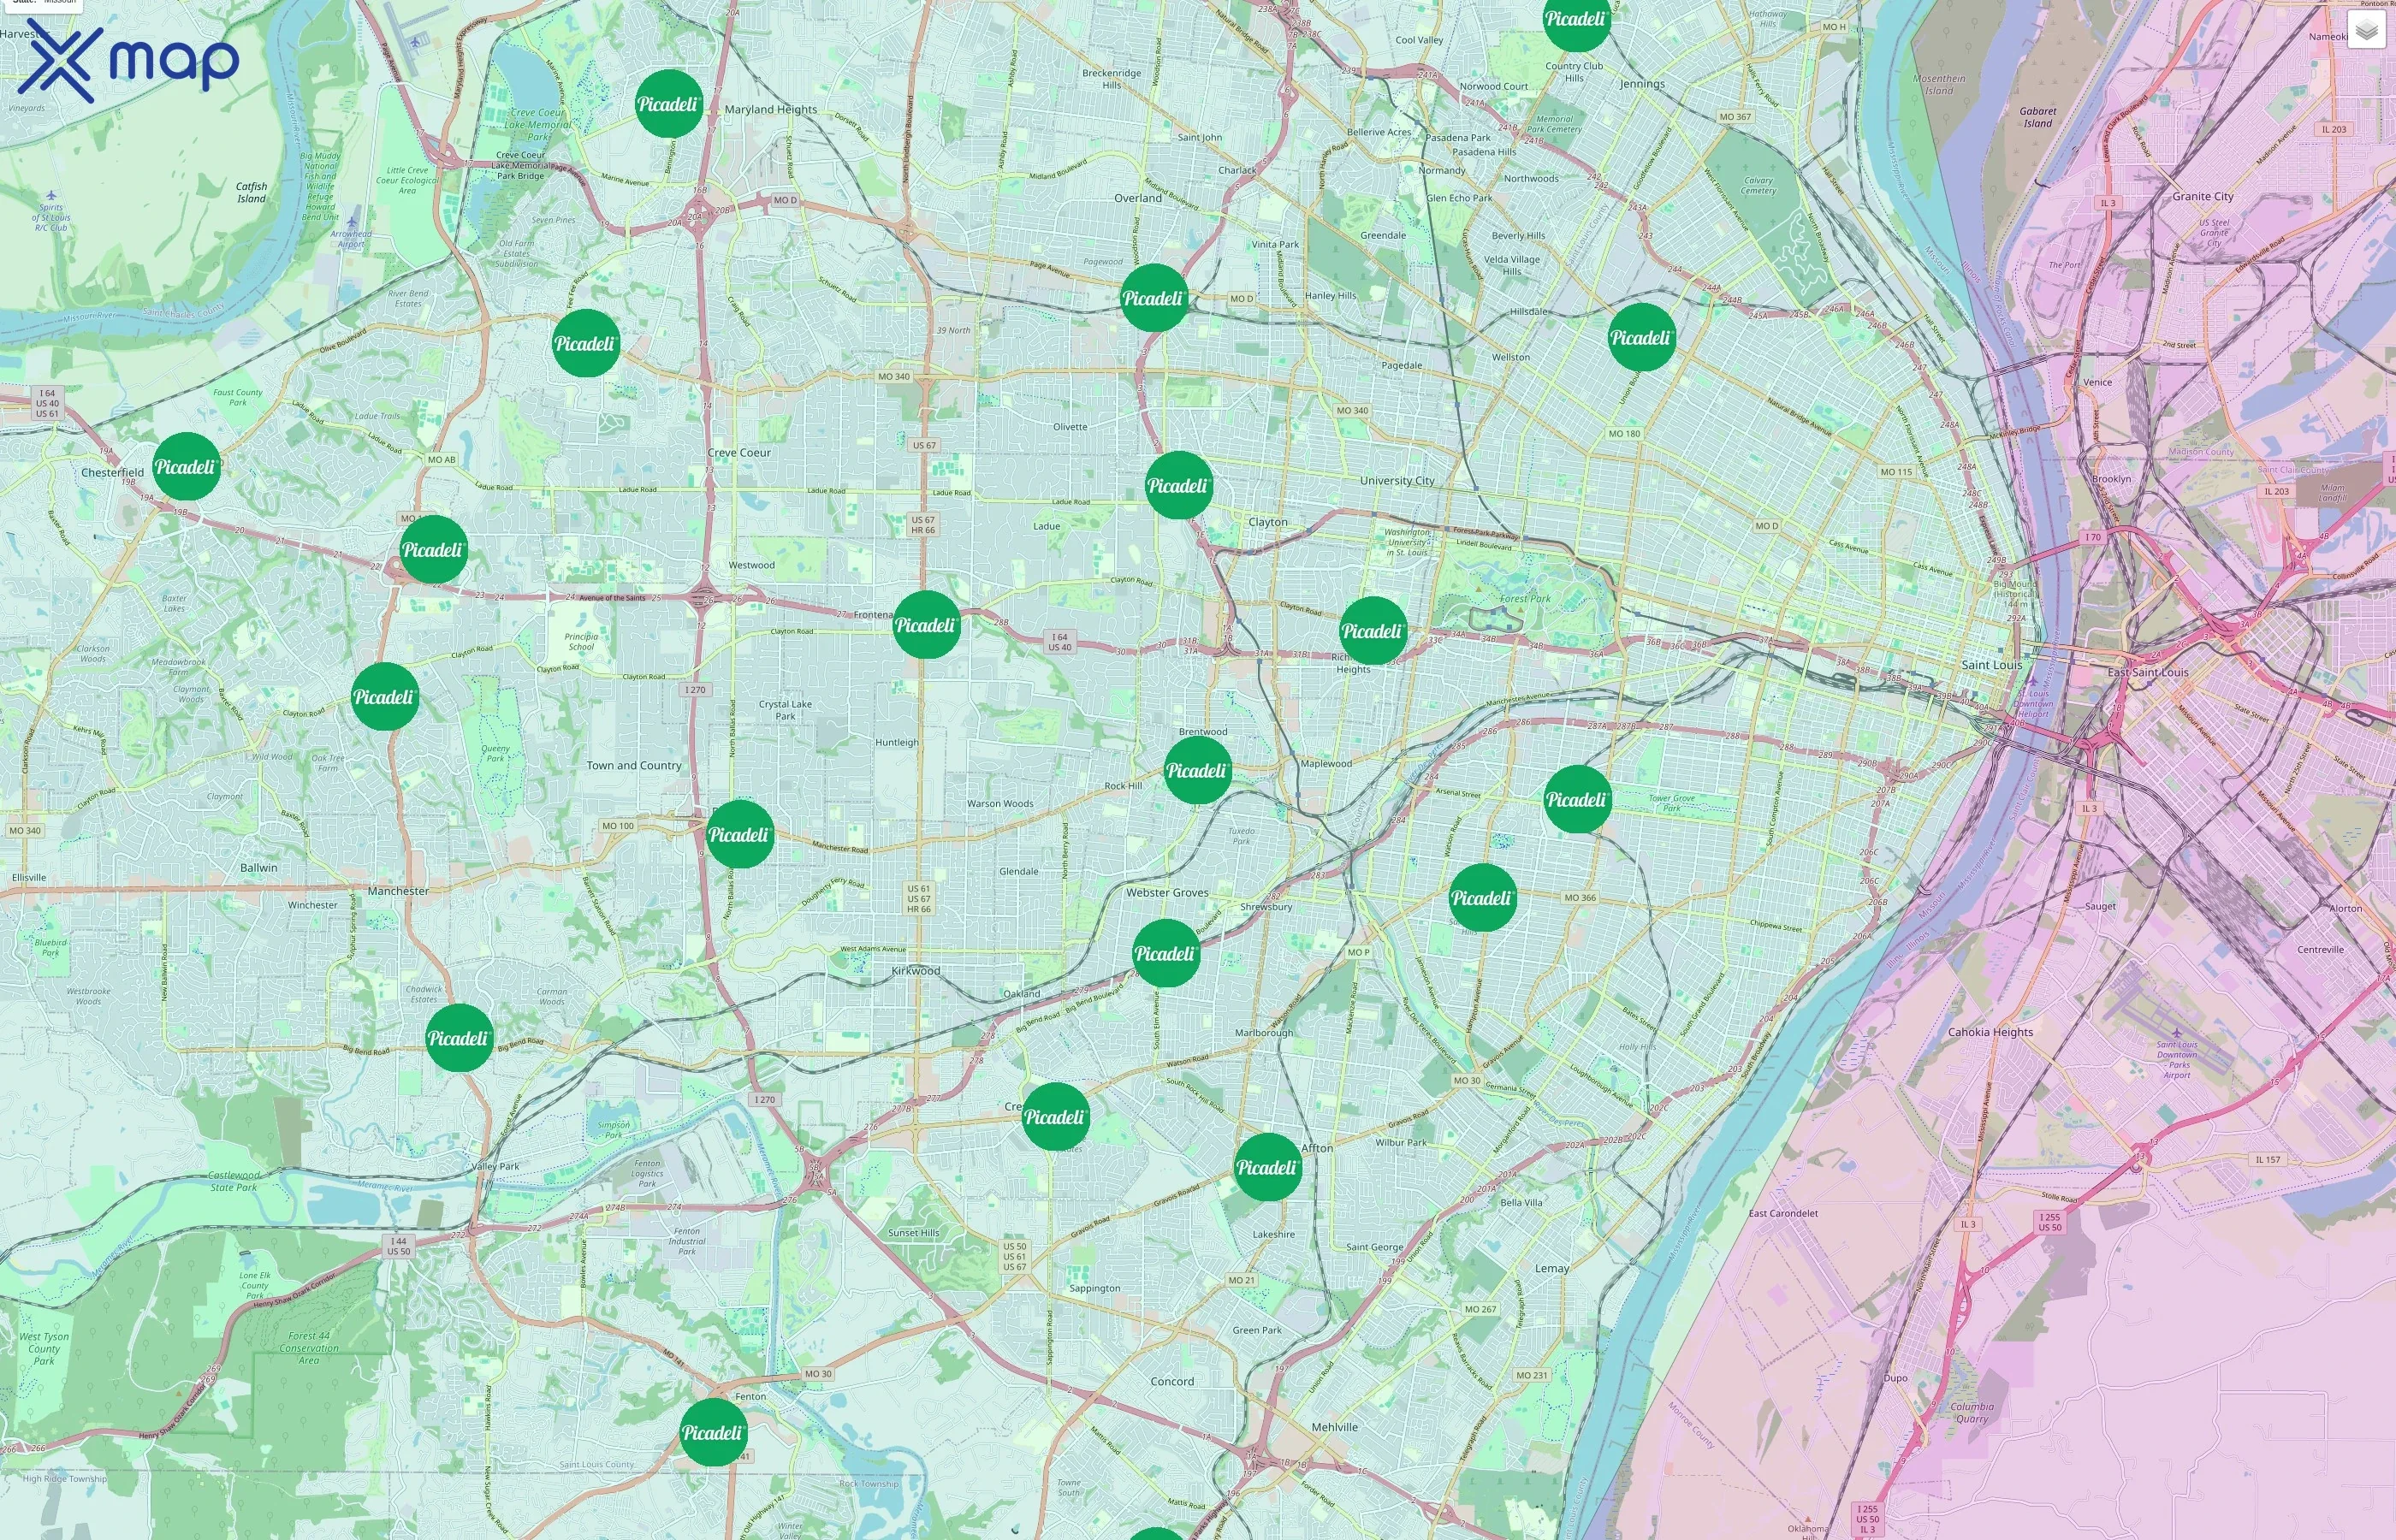Select the Picadeli marker near Webster Groves
This screenshot has width=2396, height=1540.
click(x=1165, y=953)
